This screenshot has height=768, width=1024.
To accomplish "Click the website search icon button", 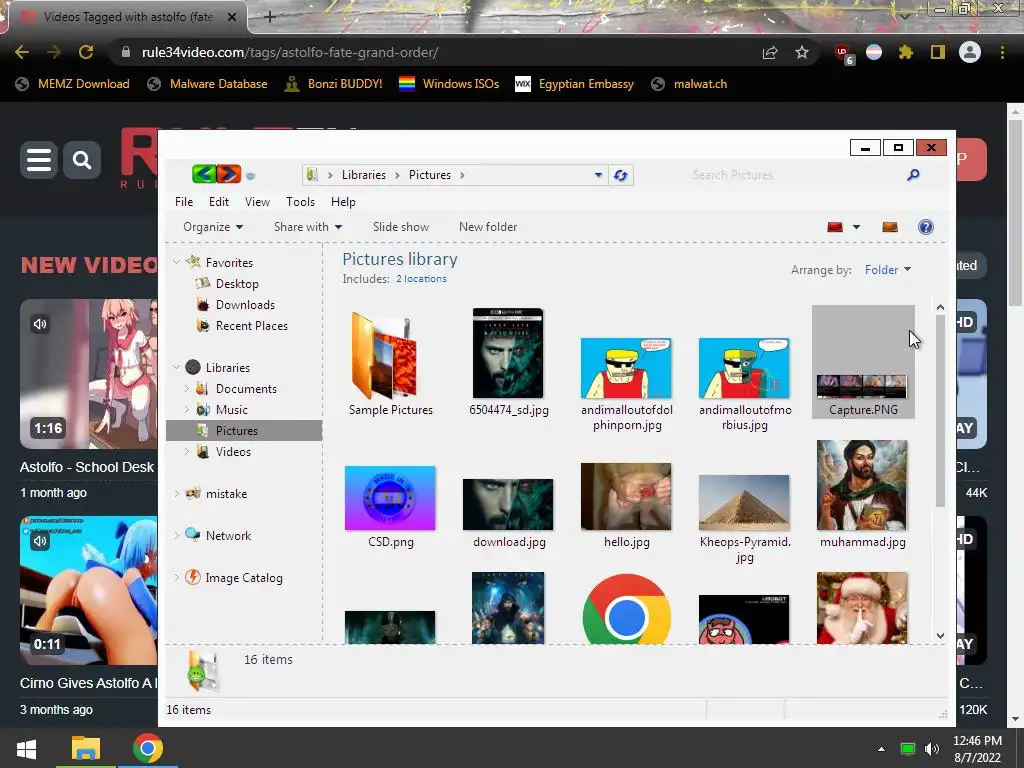I will point(82,159).
